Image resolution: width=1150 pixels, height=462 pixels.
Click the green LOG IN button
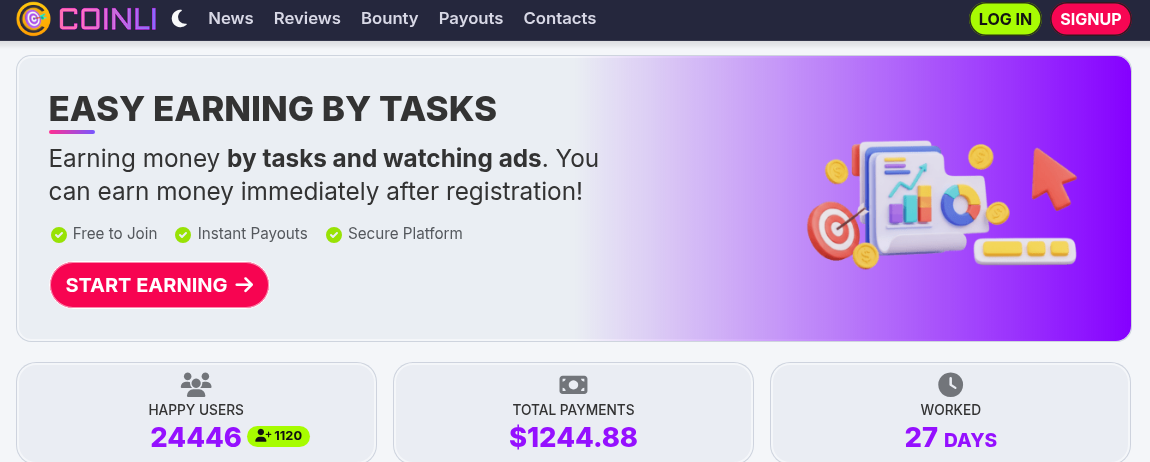(x=1006, y=19)
